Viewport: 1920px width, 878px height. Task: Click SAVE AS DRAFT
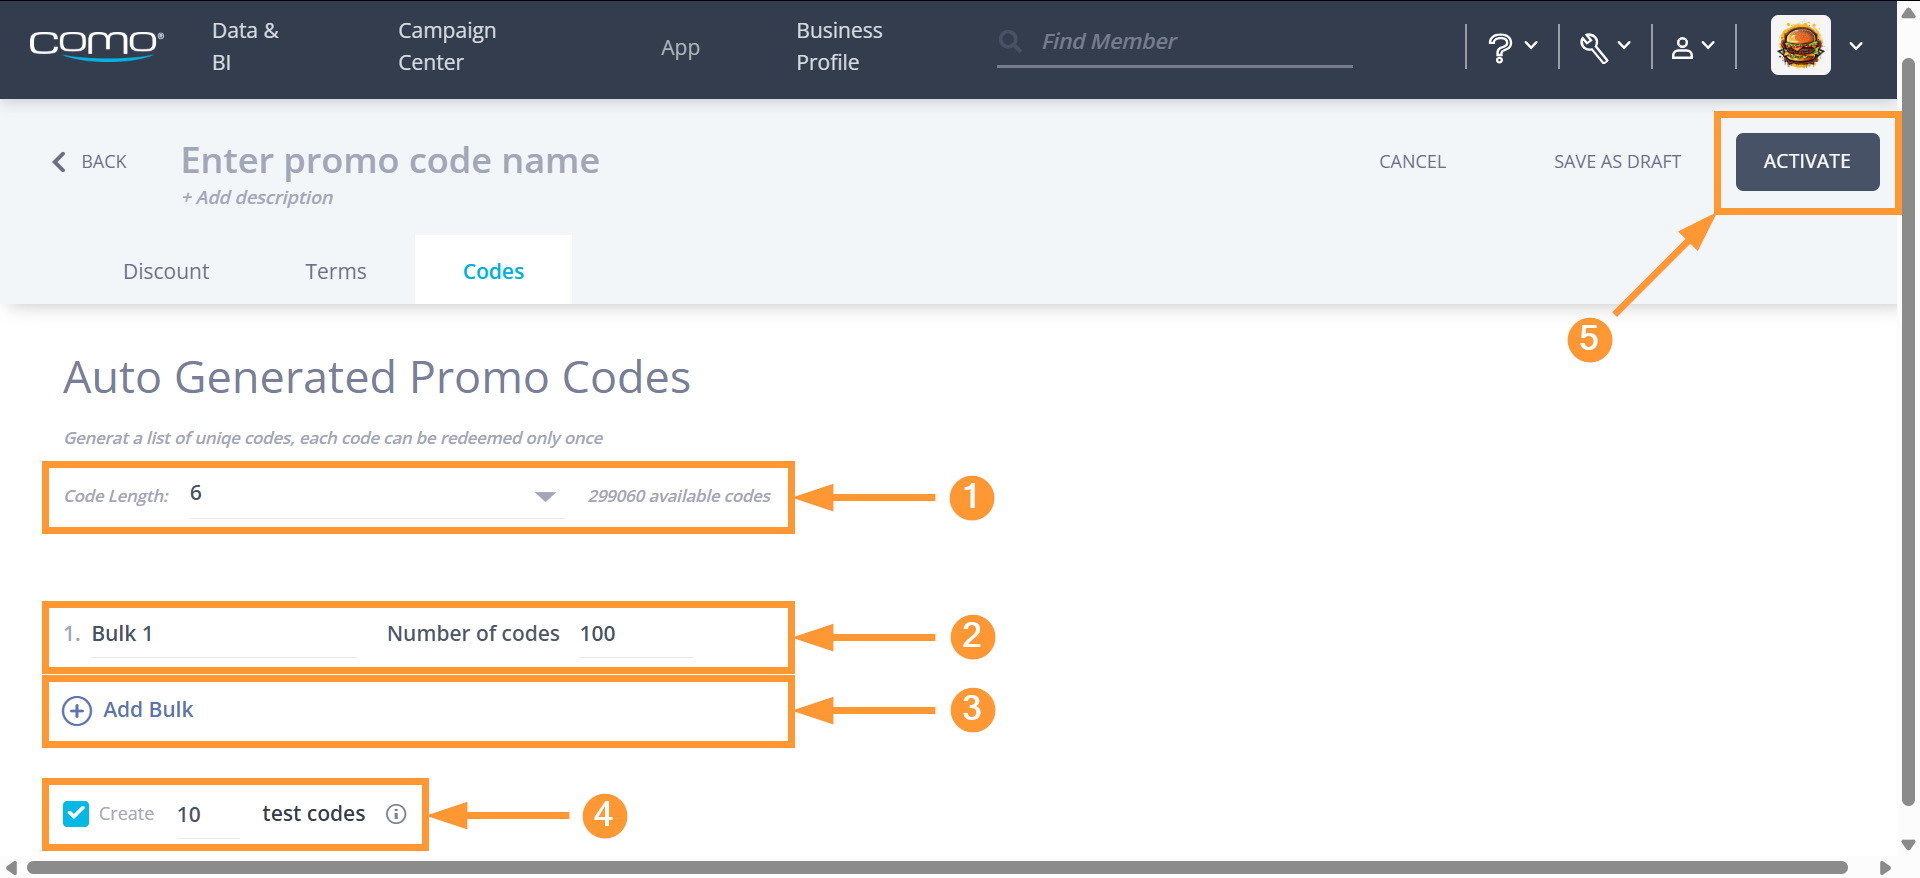coord(1617,162)
